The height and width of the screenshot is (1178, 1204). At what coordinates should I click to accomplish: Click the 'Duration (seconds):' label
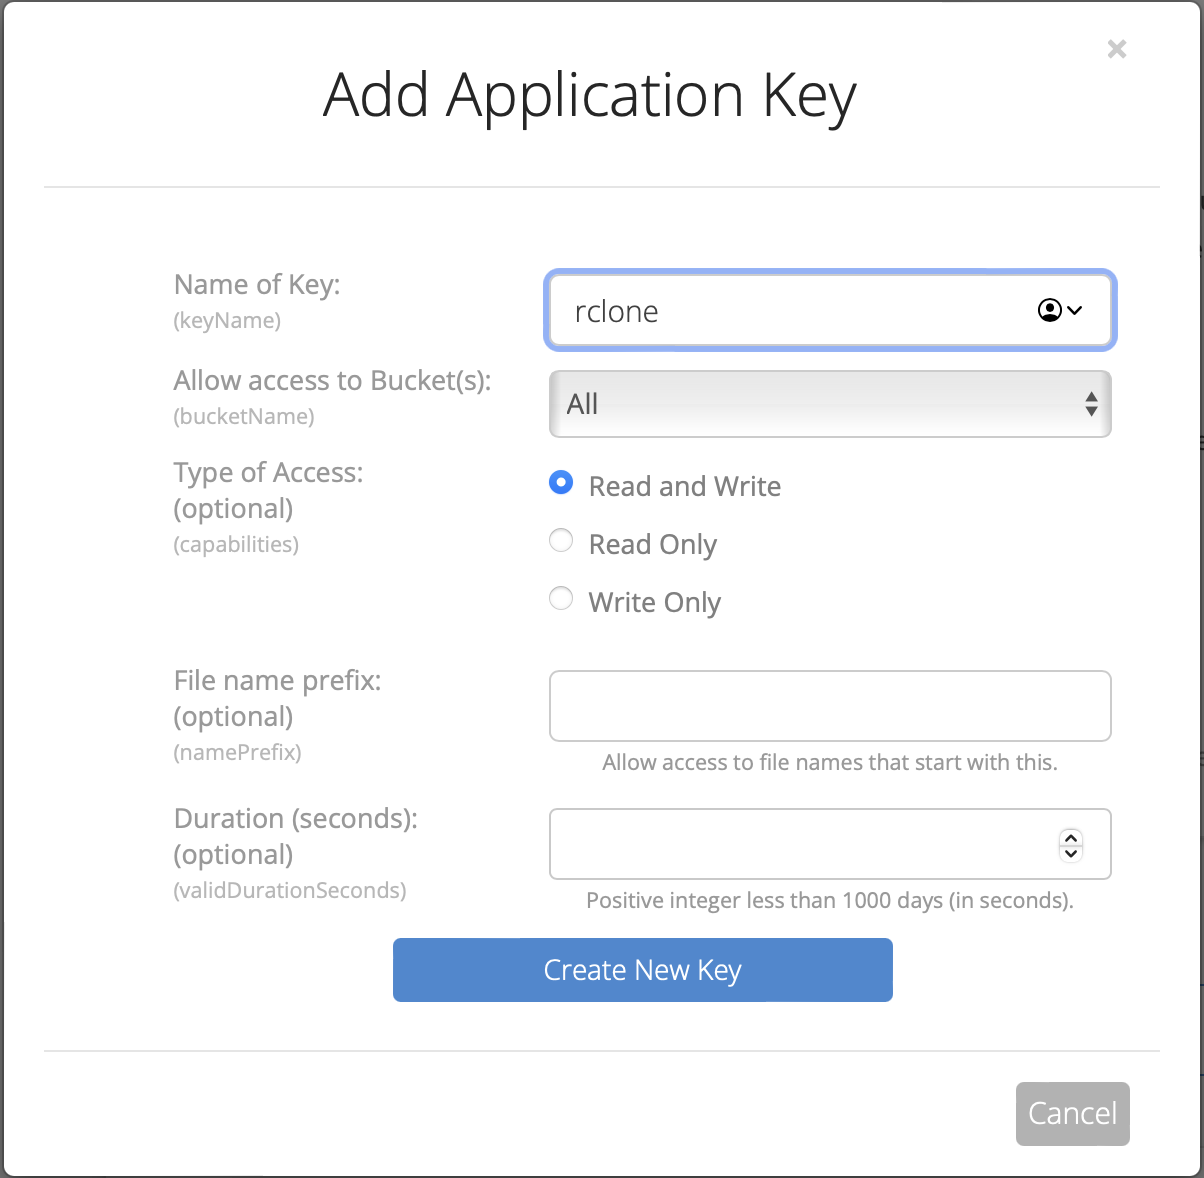tap(295, 819)
